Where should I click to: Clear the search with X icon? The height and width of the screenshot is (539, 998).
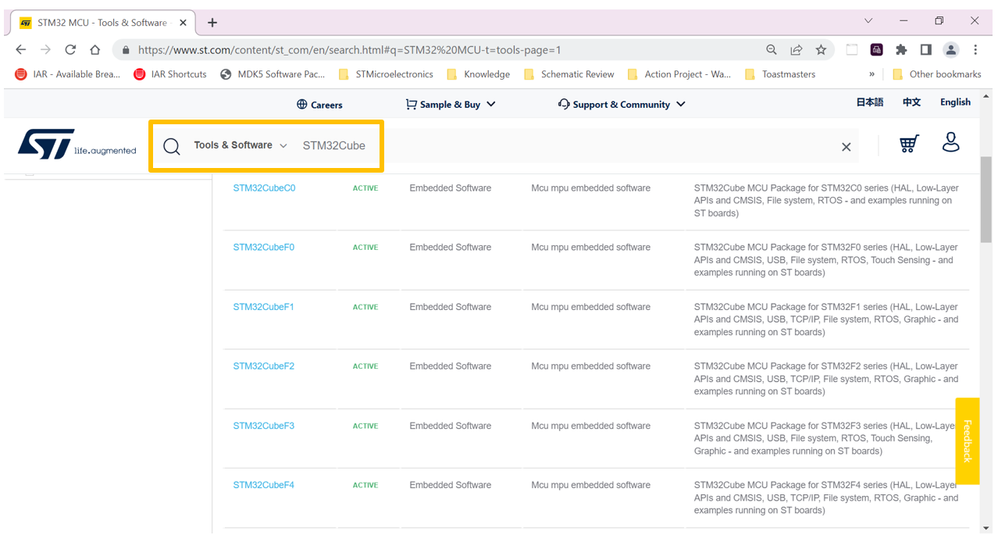coord(846,147)
